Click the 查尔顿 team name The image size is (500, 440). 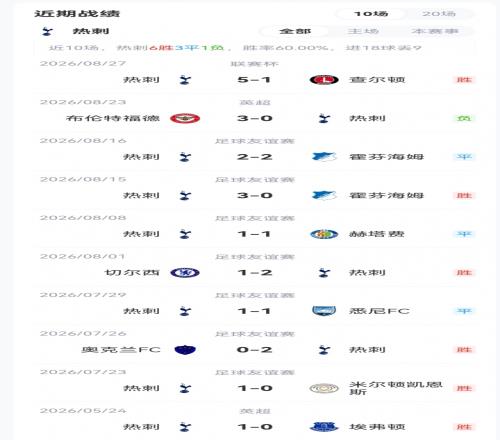[377, 80]
